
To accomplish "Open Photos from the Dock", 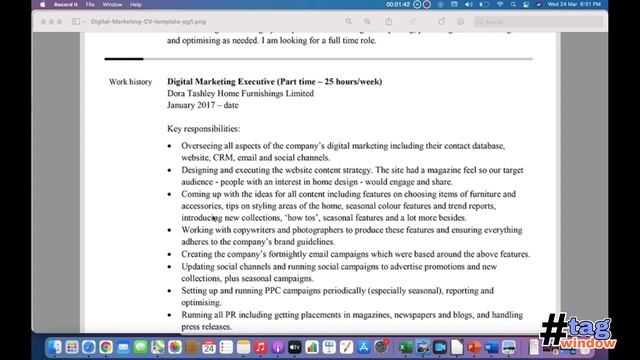I will (x=175, y=347).
